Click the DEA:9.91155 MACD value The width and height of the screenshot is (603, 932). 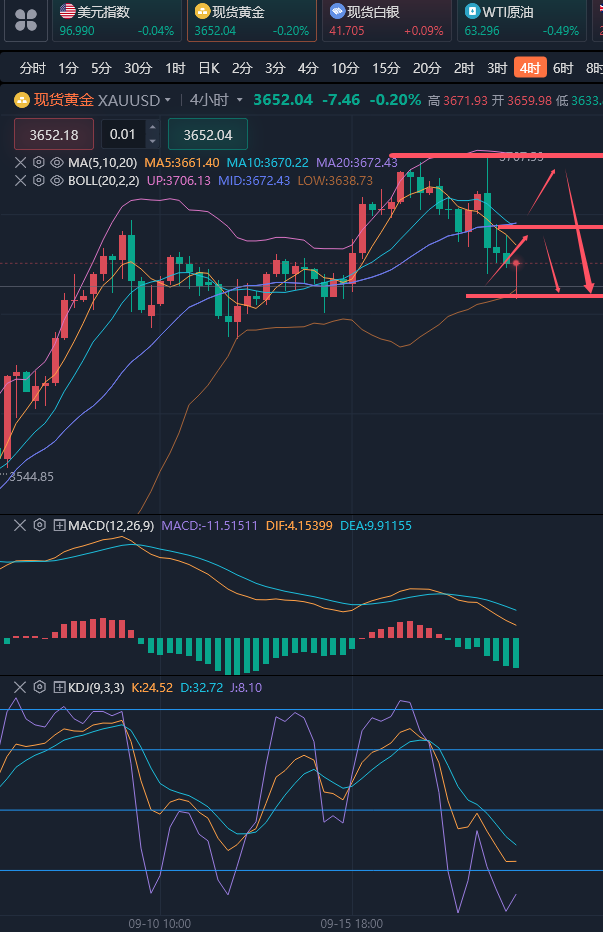tap(376, 525)
